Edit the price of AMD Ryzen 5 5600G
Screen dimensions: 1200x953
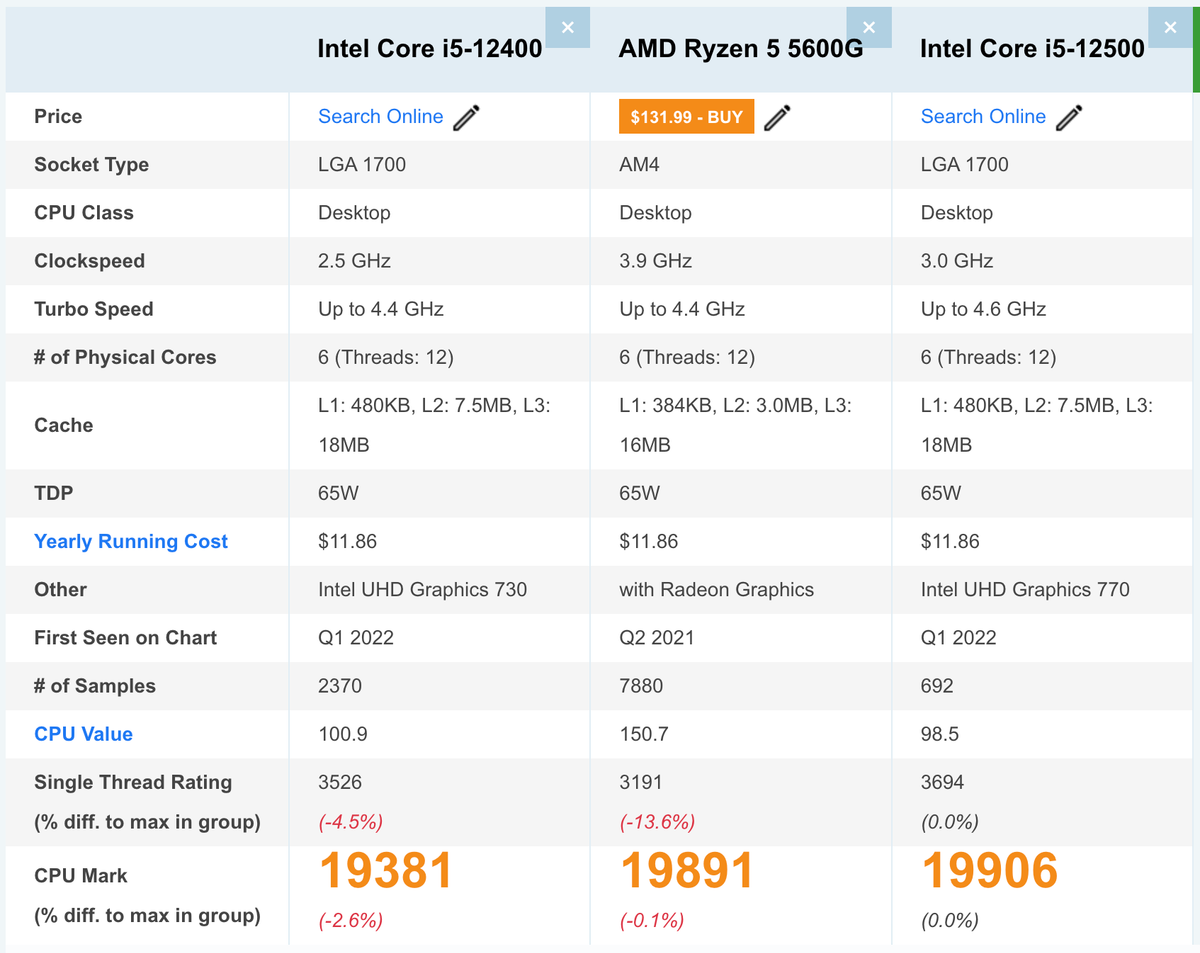point(778,117)
